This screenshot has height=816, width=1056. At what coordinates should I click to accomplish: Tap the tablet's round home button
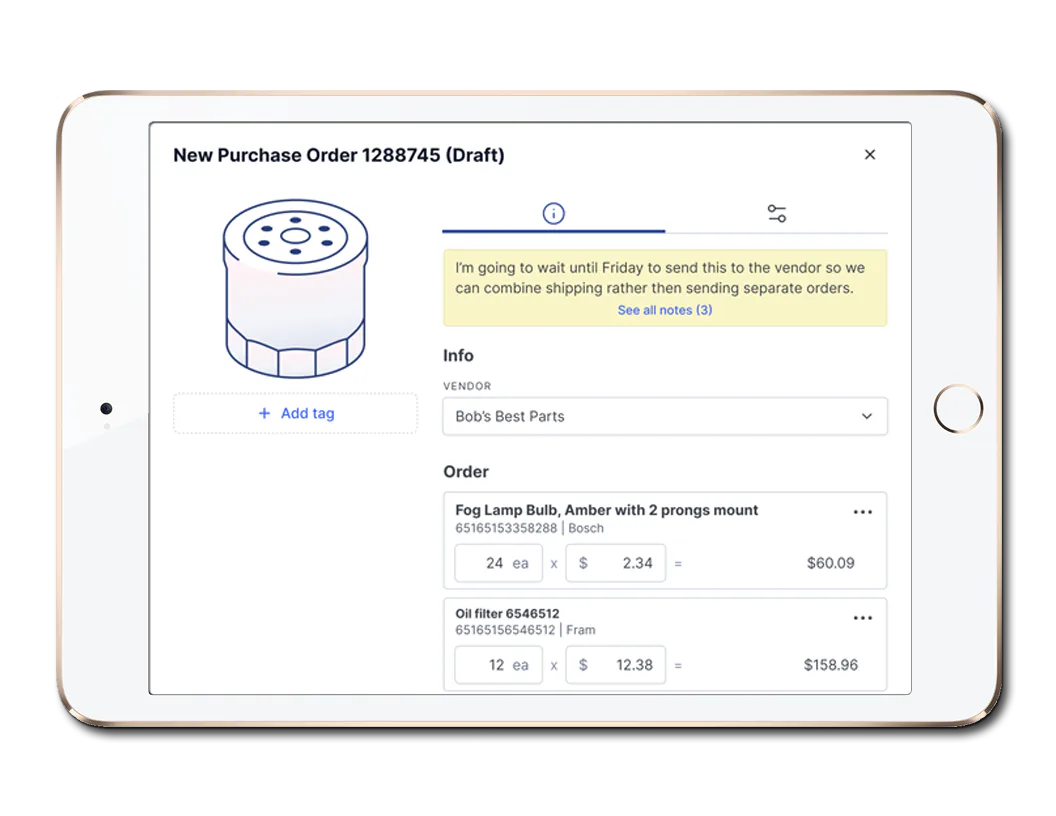[958, 409]
